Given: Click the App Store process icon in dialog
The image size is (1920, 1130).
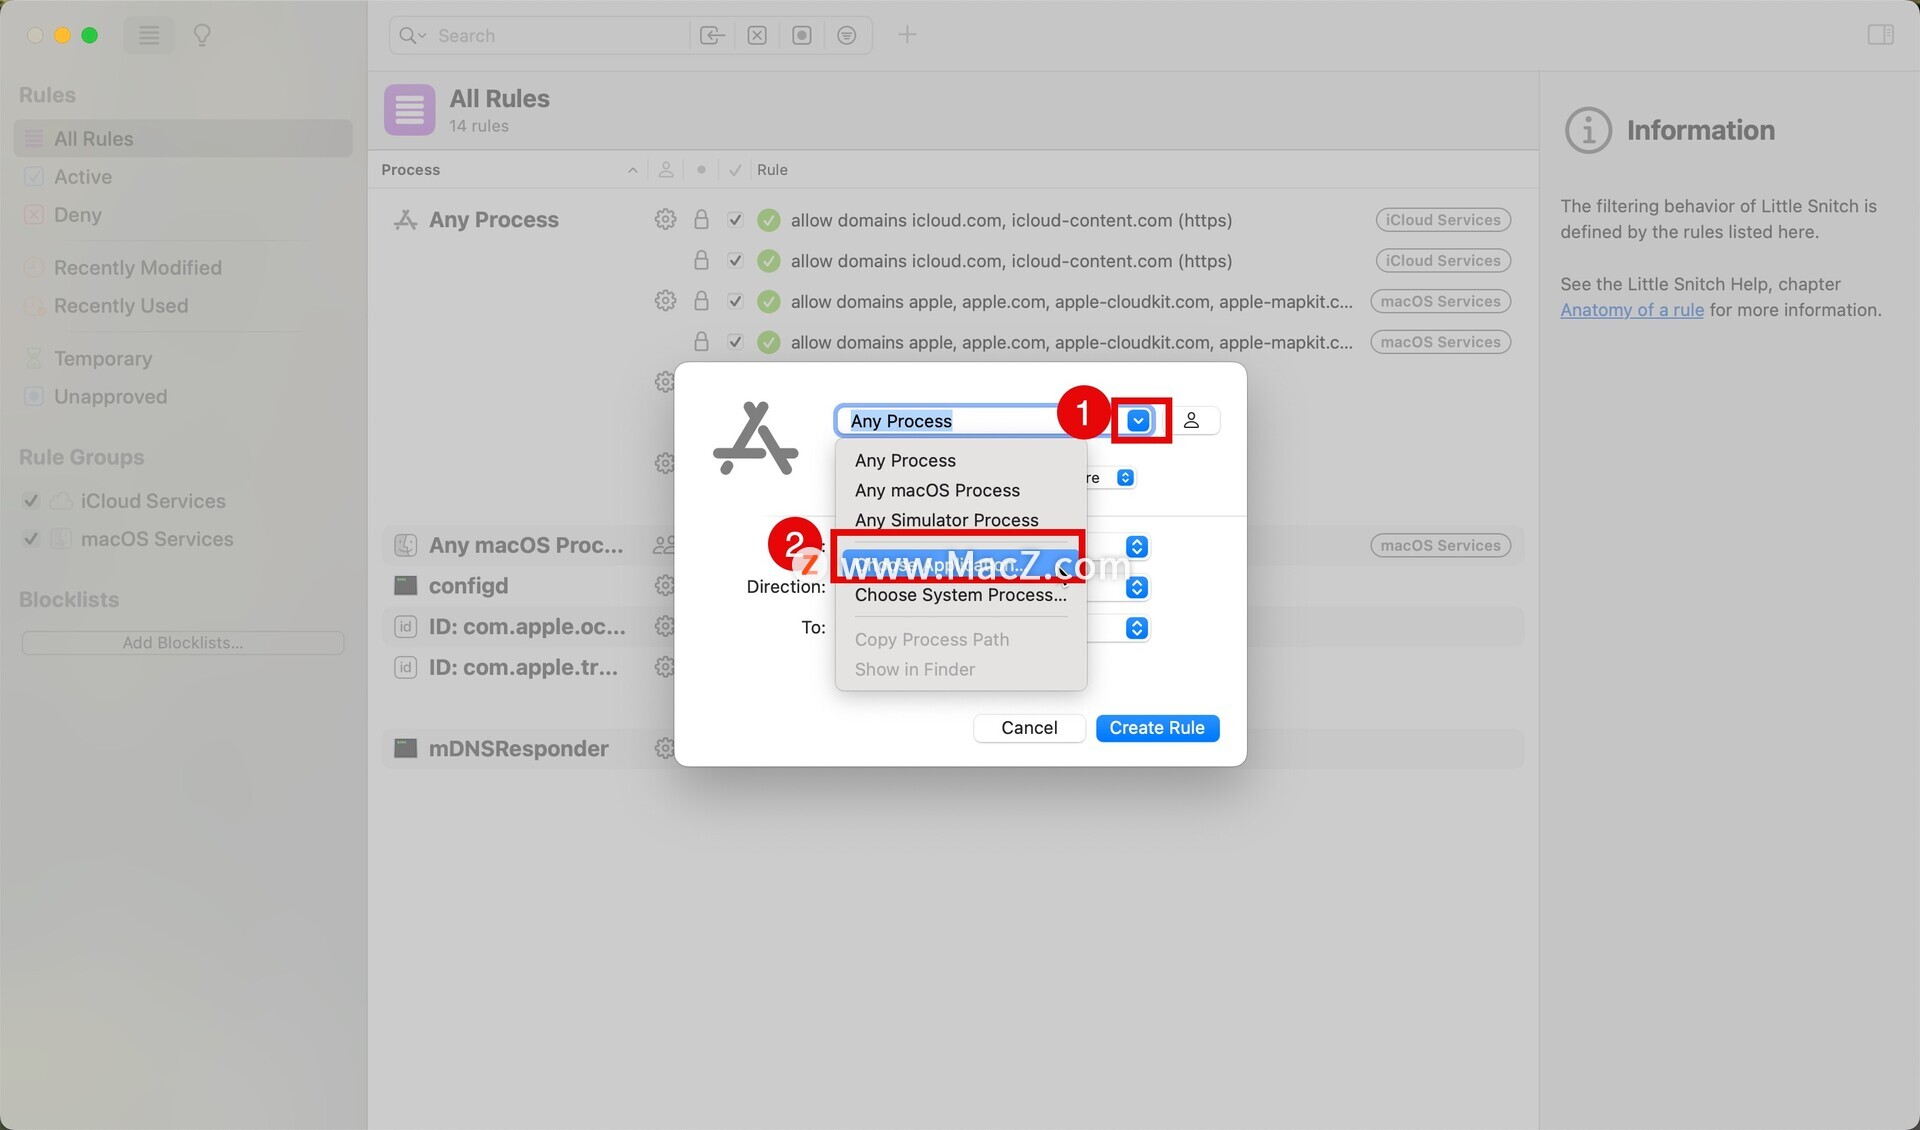Looking at the screenshot, I should 755,439.
